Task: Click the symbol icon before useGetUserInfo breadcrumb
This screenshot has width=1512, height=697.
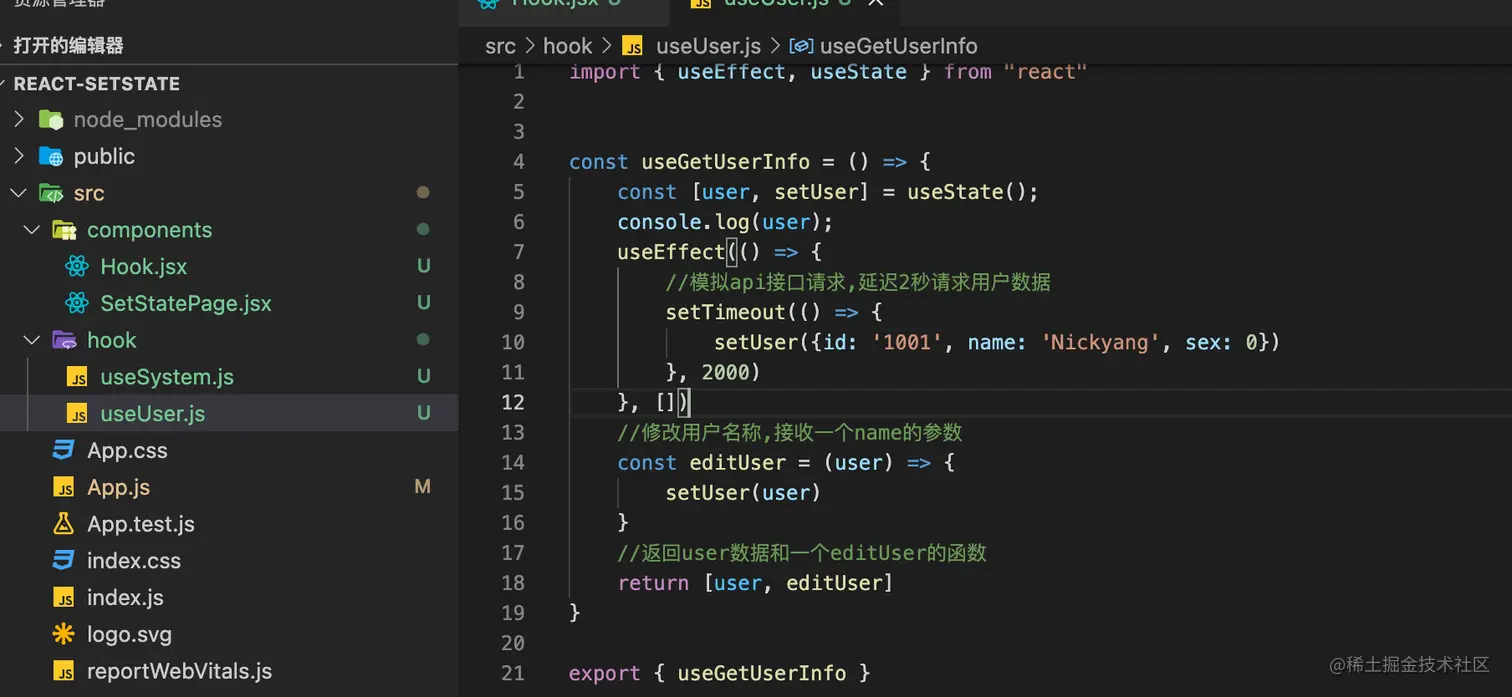Action: pos(802,46)
